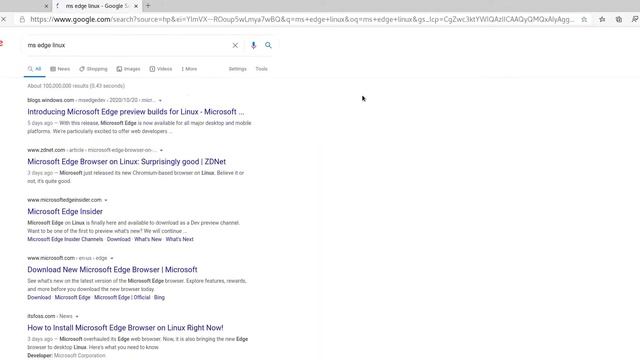Image resolution: width=640 pixels, height=360 pixels.
Task: Add this page to favorites star
Action: [584, 19]
